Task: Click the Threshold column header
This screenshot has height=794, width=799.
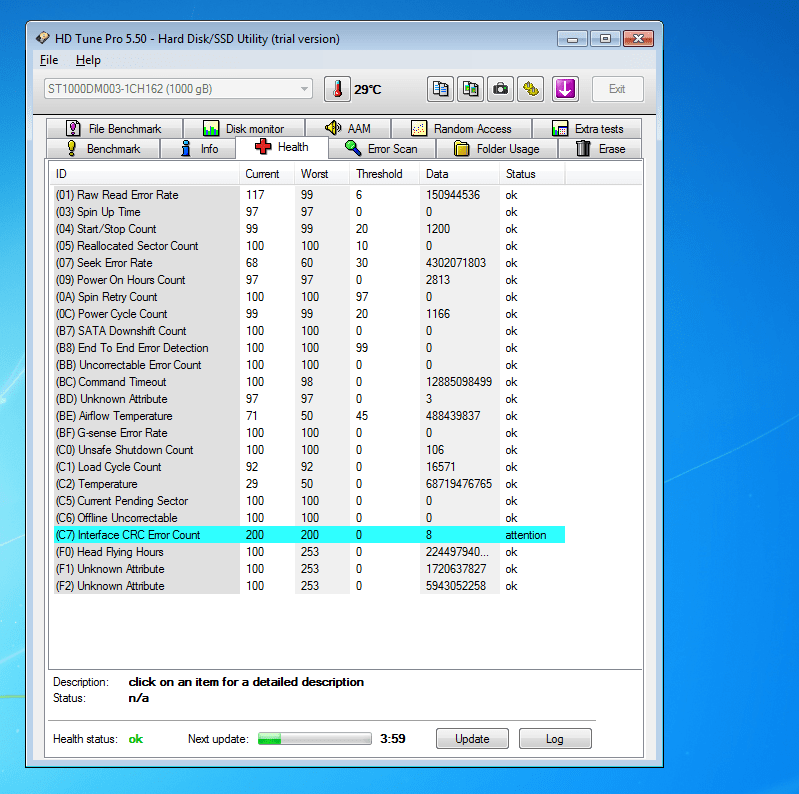Action: [x=384, y=174]
